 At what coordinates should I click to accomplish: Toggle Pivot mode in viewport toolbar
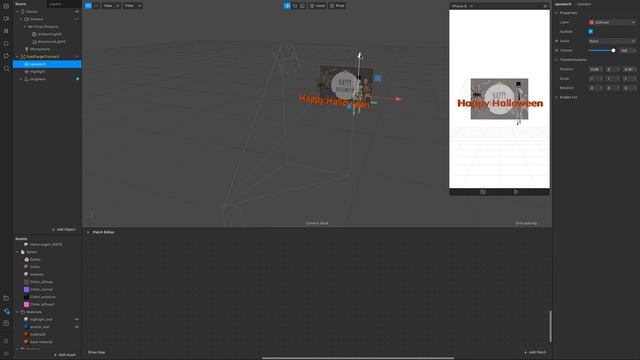click(x=337, y=6)
